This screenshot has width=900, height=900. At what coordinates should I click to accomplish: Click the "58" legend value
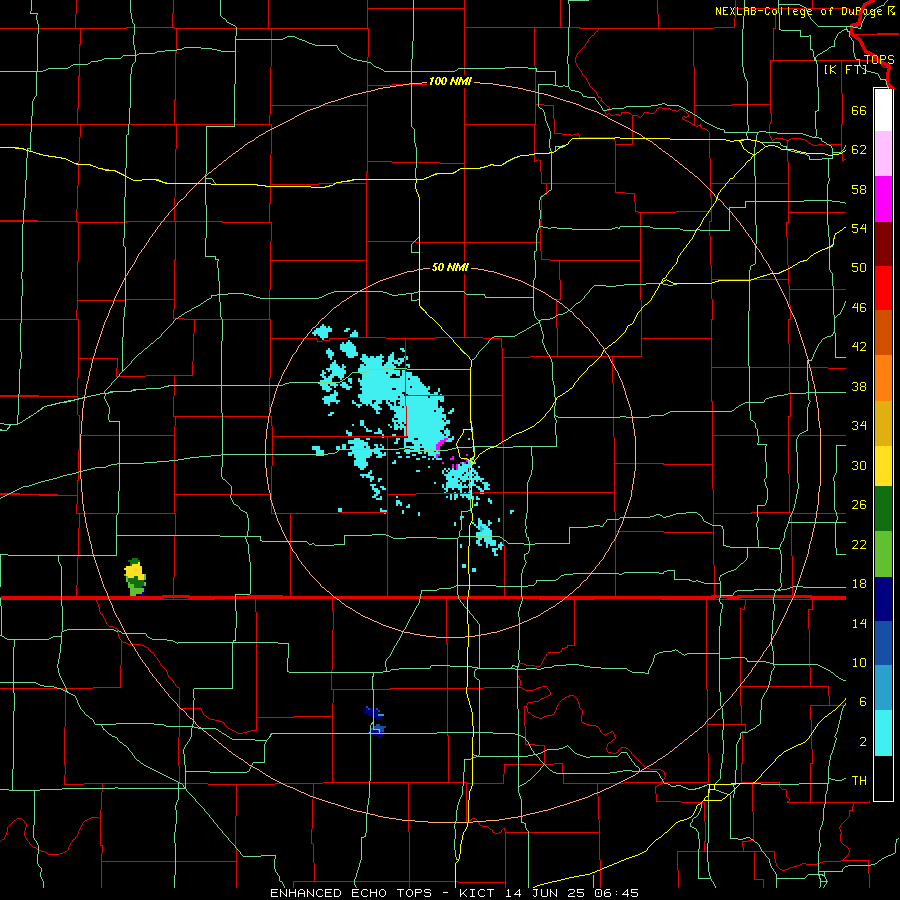click(x=859, y=189)
